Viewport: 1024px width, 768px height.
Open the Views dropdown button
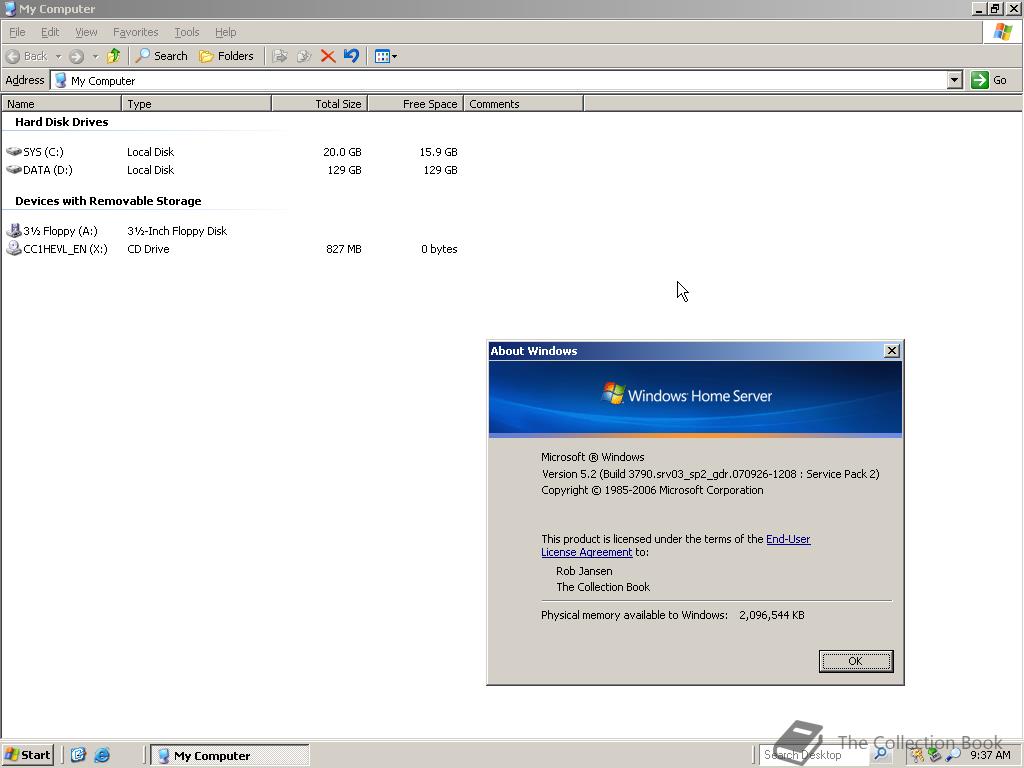pos(386,56)
